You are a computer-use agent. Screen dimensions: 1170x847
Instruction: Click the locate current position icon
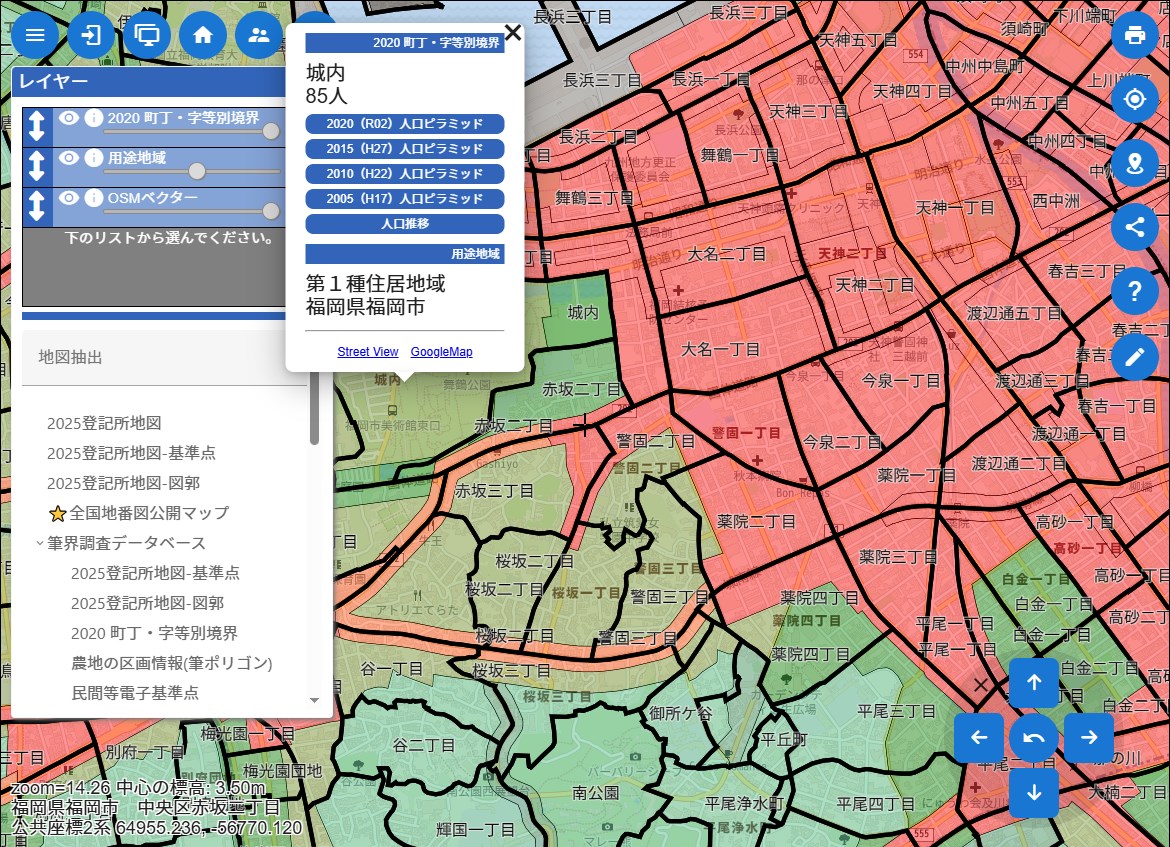point(1134,100)
